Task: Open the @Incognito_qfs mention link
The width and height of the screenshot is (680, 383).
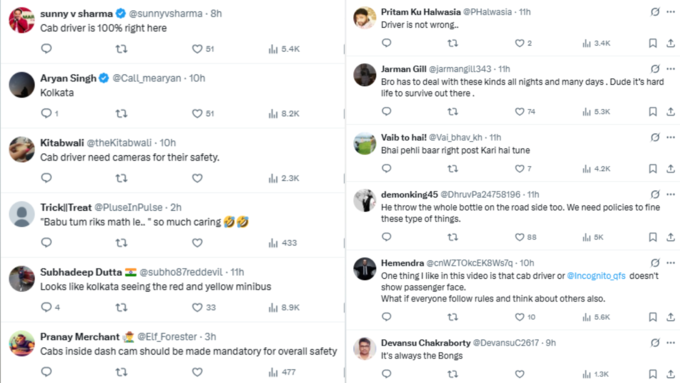Action: tap(596, 276)
